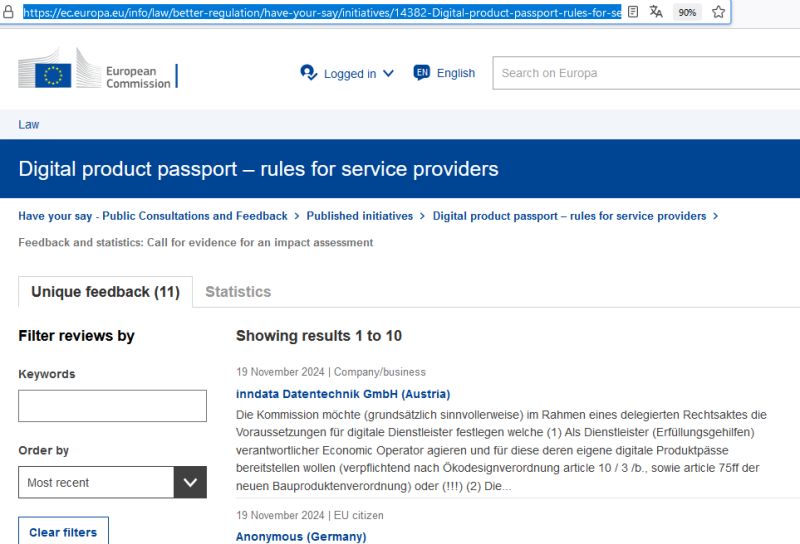The width and height of the screenshot is (800, 544).
Task: Click the European Commission logo
Action: click(98, 69)
